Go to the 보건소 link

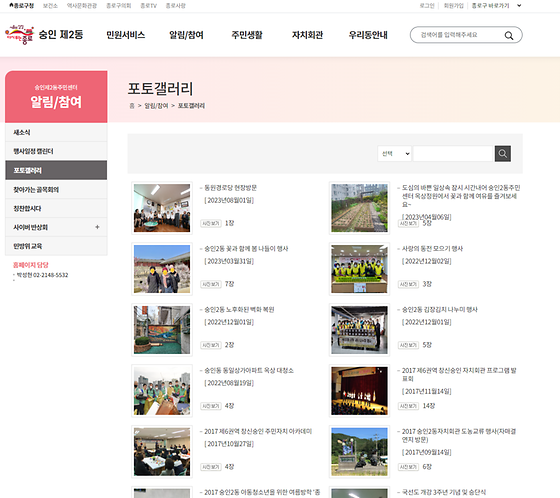50,5
